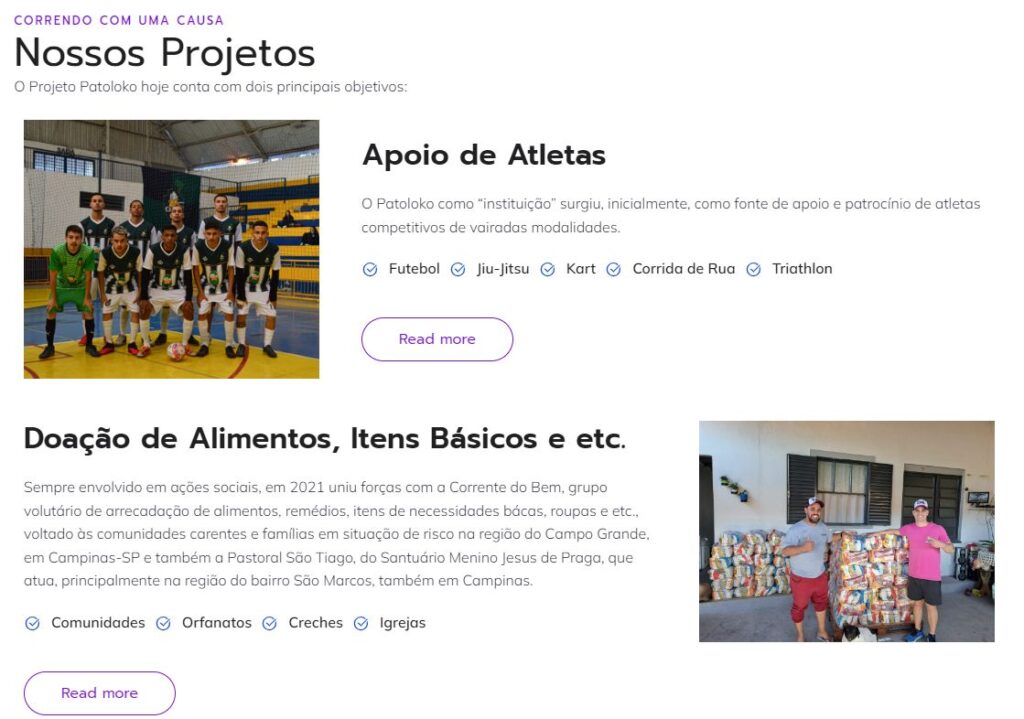Select the Triathlon list item text

tap(802, 269)
